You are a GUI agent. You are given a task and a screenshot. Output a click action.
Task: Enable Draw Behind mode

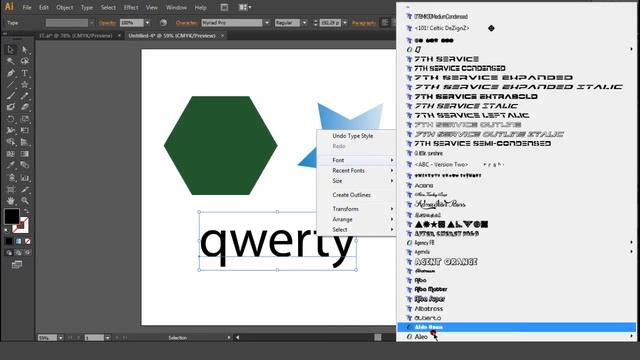point(18,253)
